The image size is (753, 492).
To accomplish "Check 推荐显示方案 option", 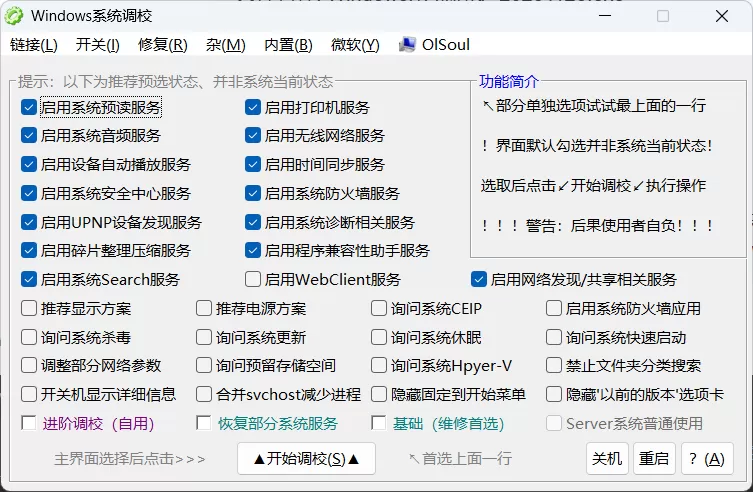I will 29,308.
